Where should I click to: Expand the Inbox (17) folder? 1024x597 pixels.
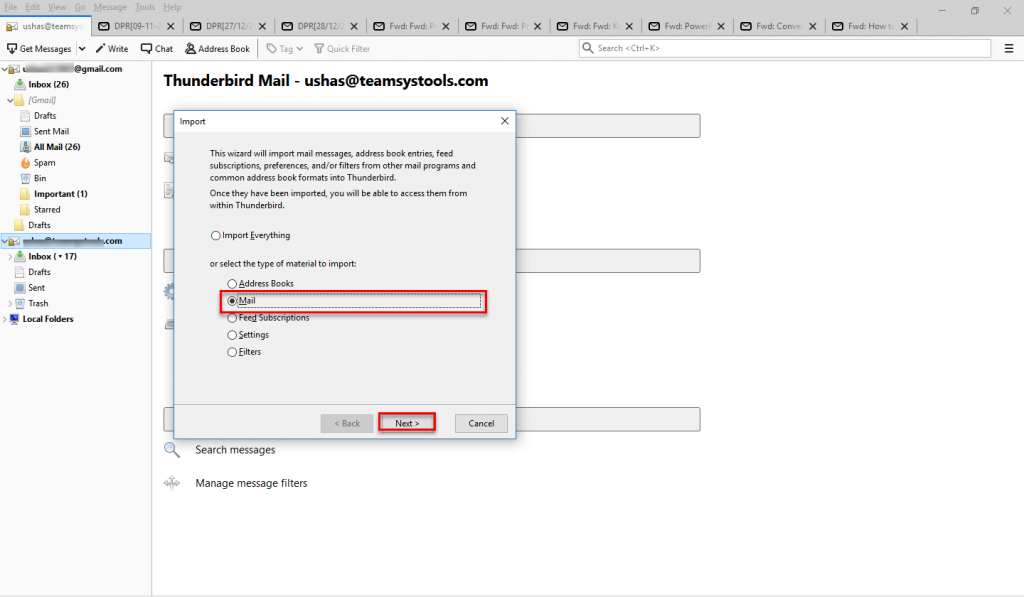point(10,257)
